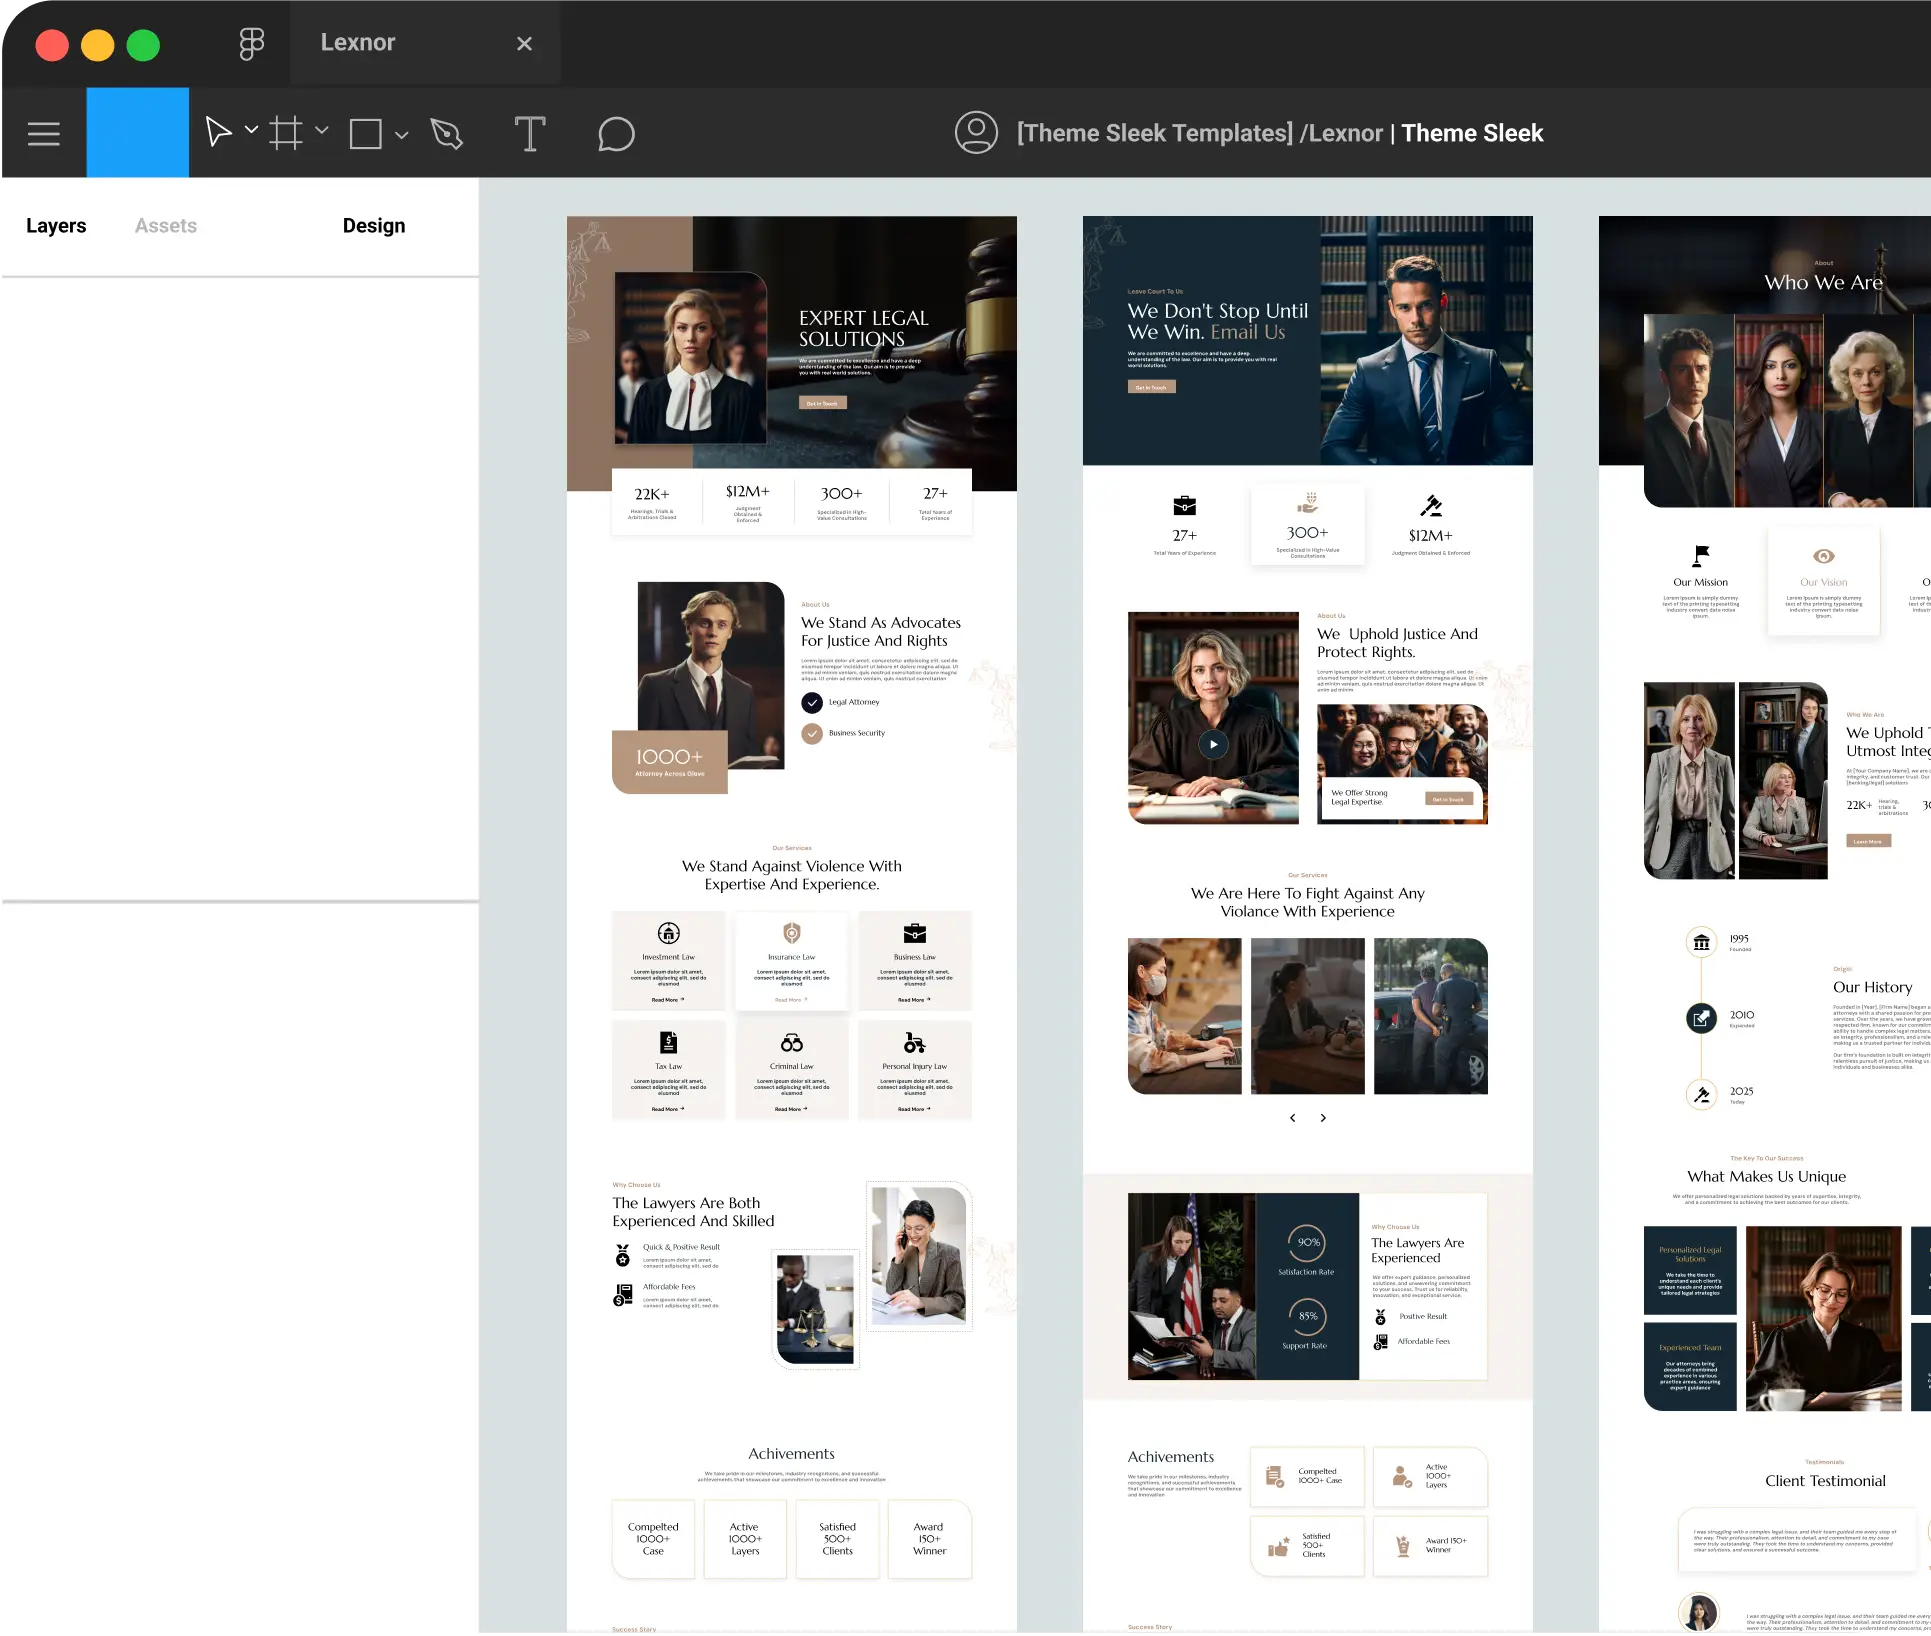Click the blue highlighted toolbar block
The image size is (1931, 1636).
click(137, 133)
